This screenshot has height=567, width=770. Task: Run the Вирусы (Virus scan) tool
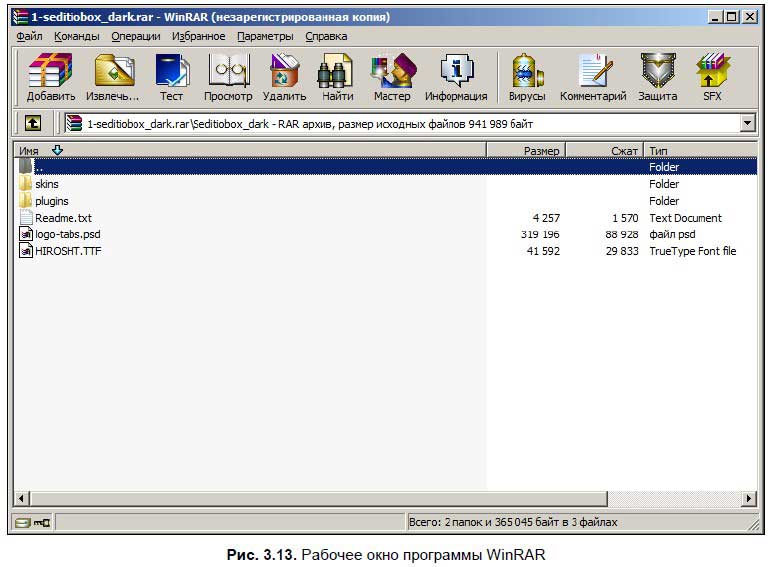(x=527, y=78)
